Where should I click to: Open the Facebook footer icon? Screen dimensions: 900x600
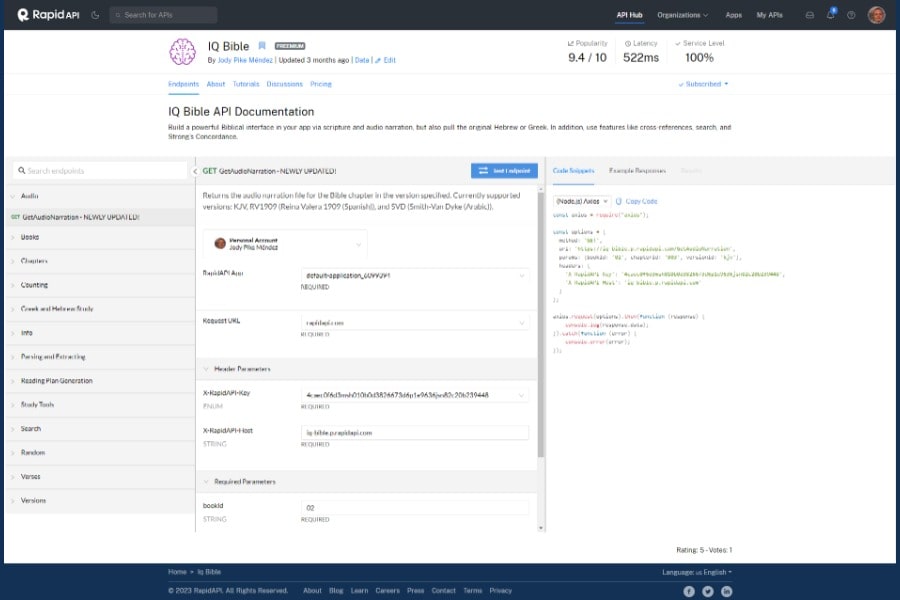pos(689,591)
